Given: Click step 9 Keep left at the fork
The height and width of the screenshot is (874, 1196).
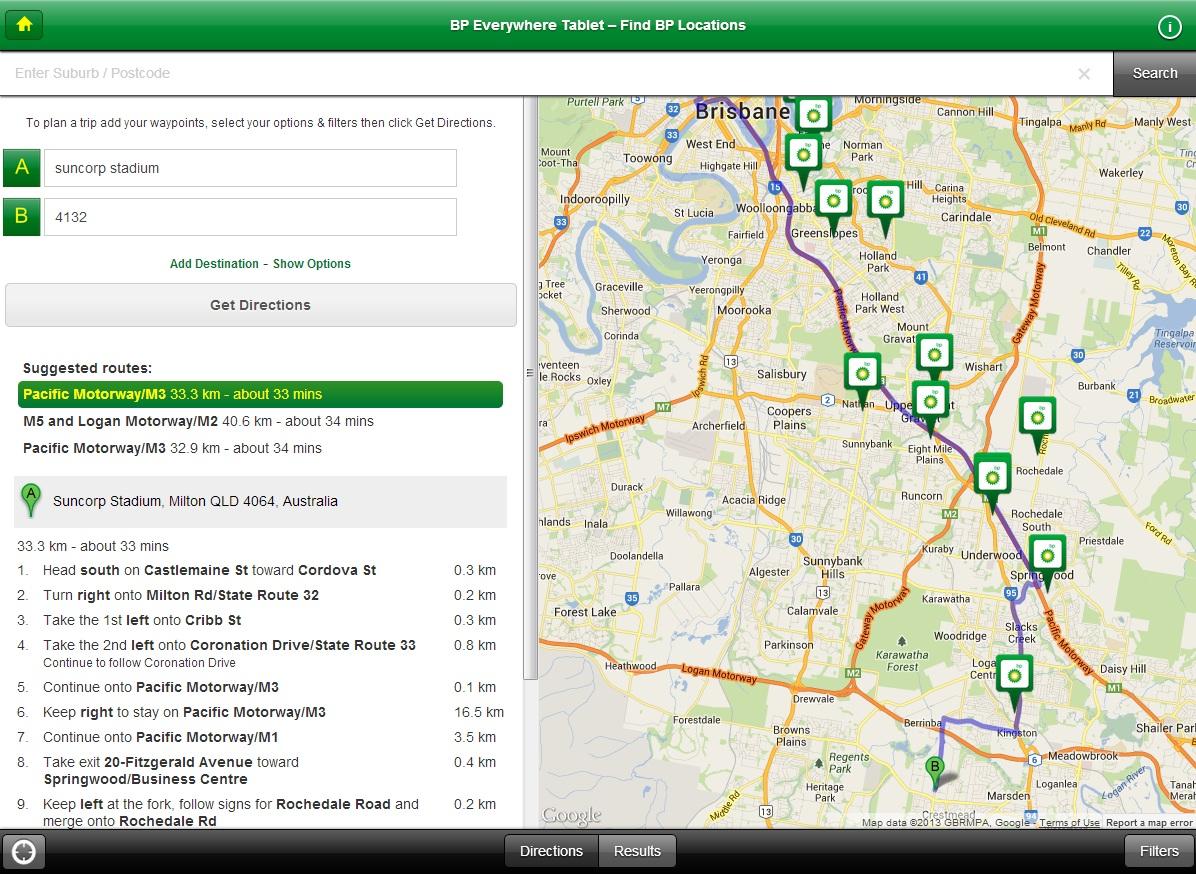Looking at the screenshot, I should point(256,812).
